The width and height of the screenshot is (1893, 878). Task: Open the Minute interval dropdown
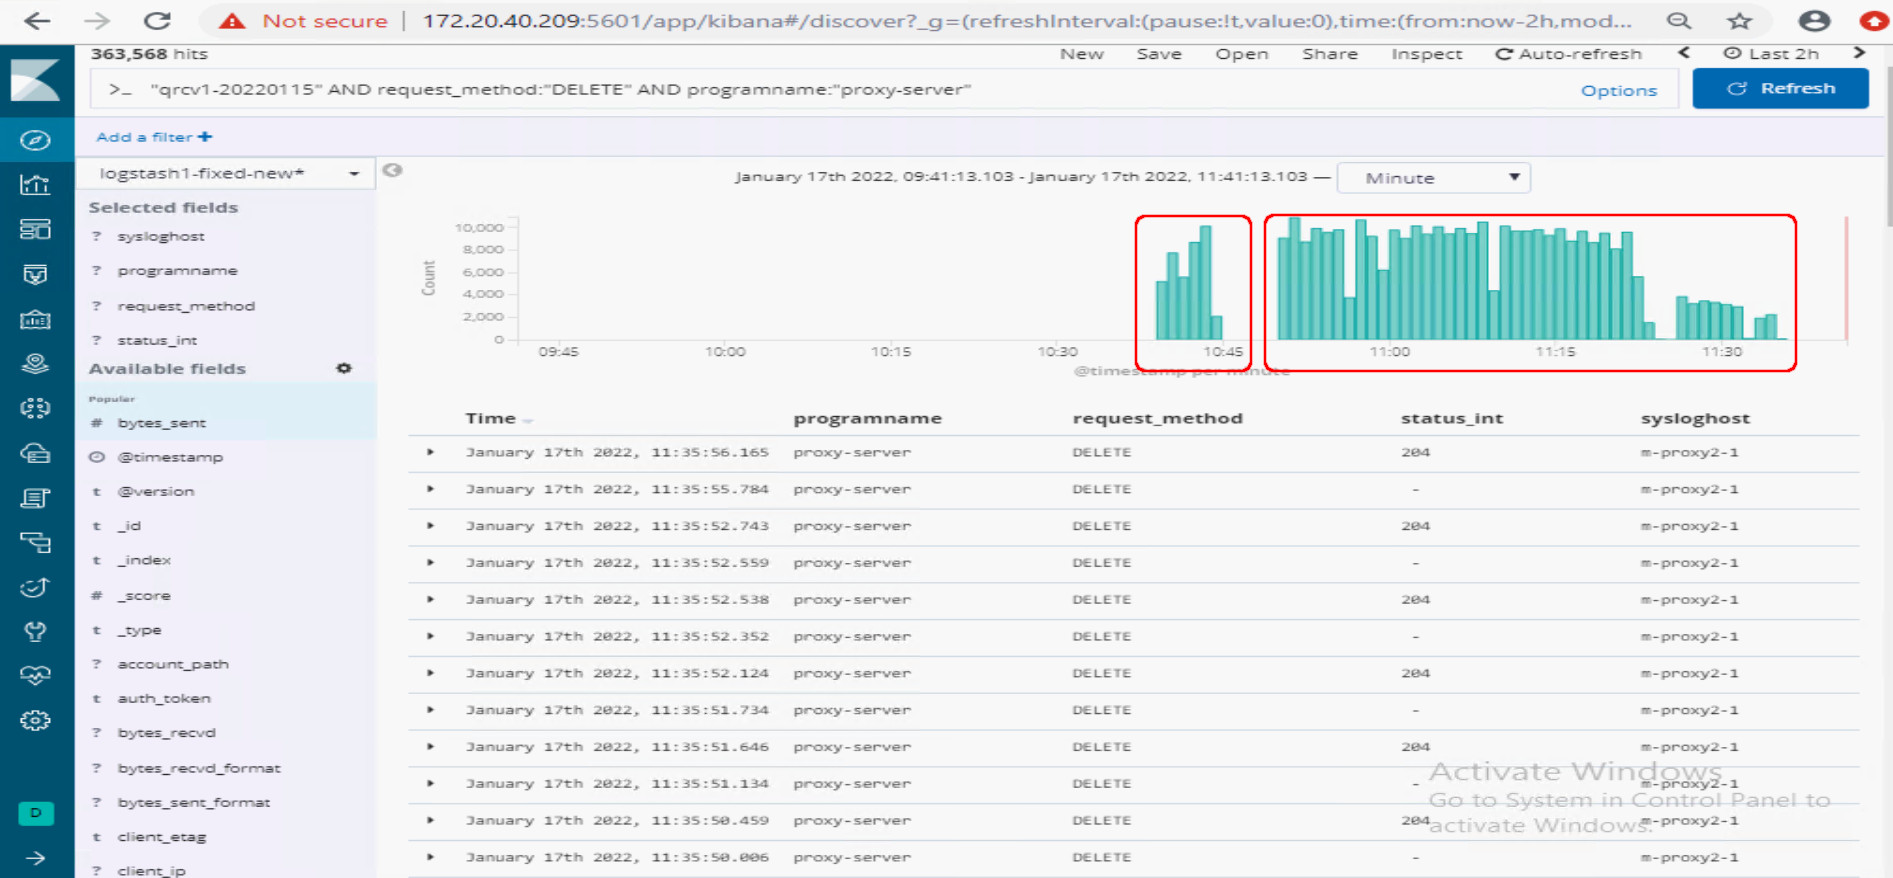tap(1433, 178)
